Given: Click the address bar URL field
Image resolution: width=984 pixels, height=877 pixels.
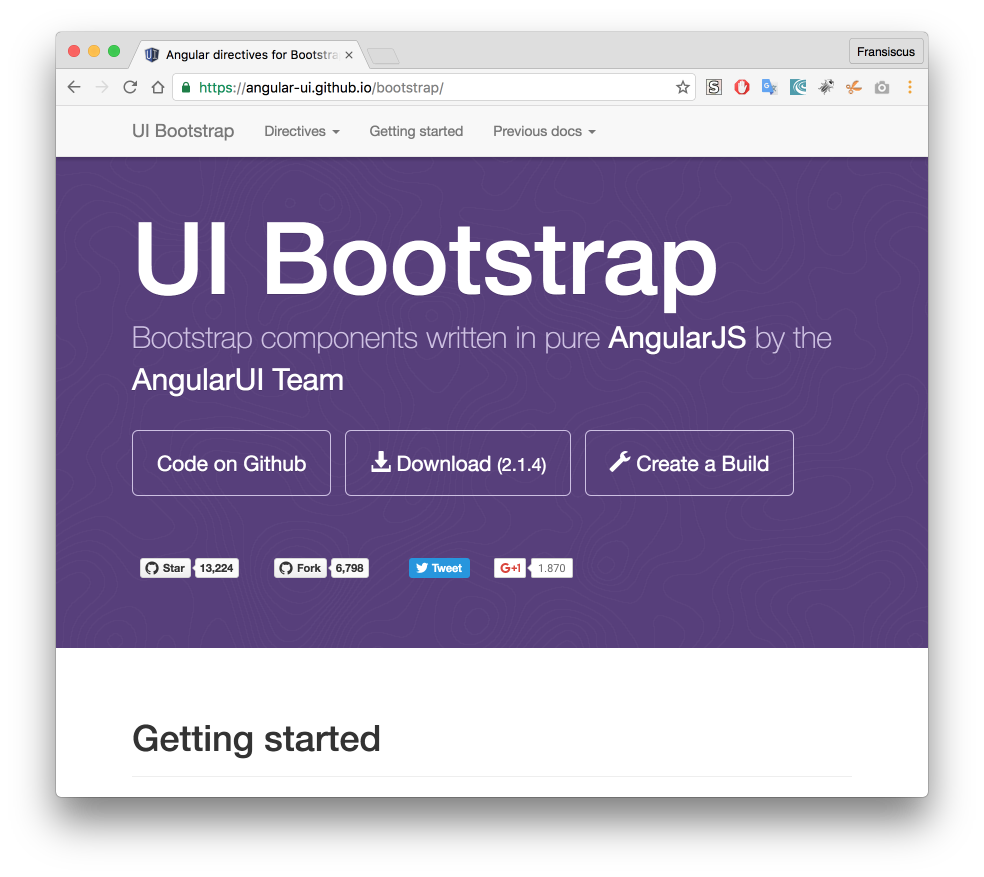Looking at the screenshot, I should (x=430, y=88).
